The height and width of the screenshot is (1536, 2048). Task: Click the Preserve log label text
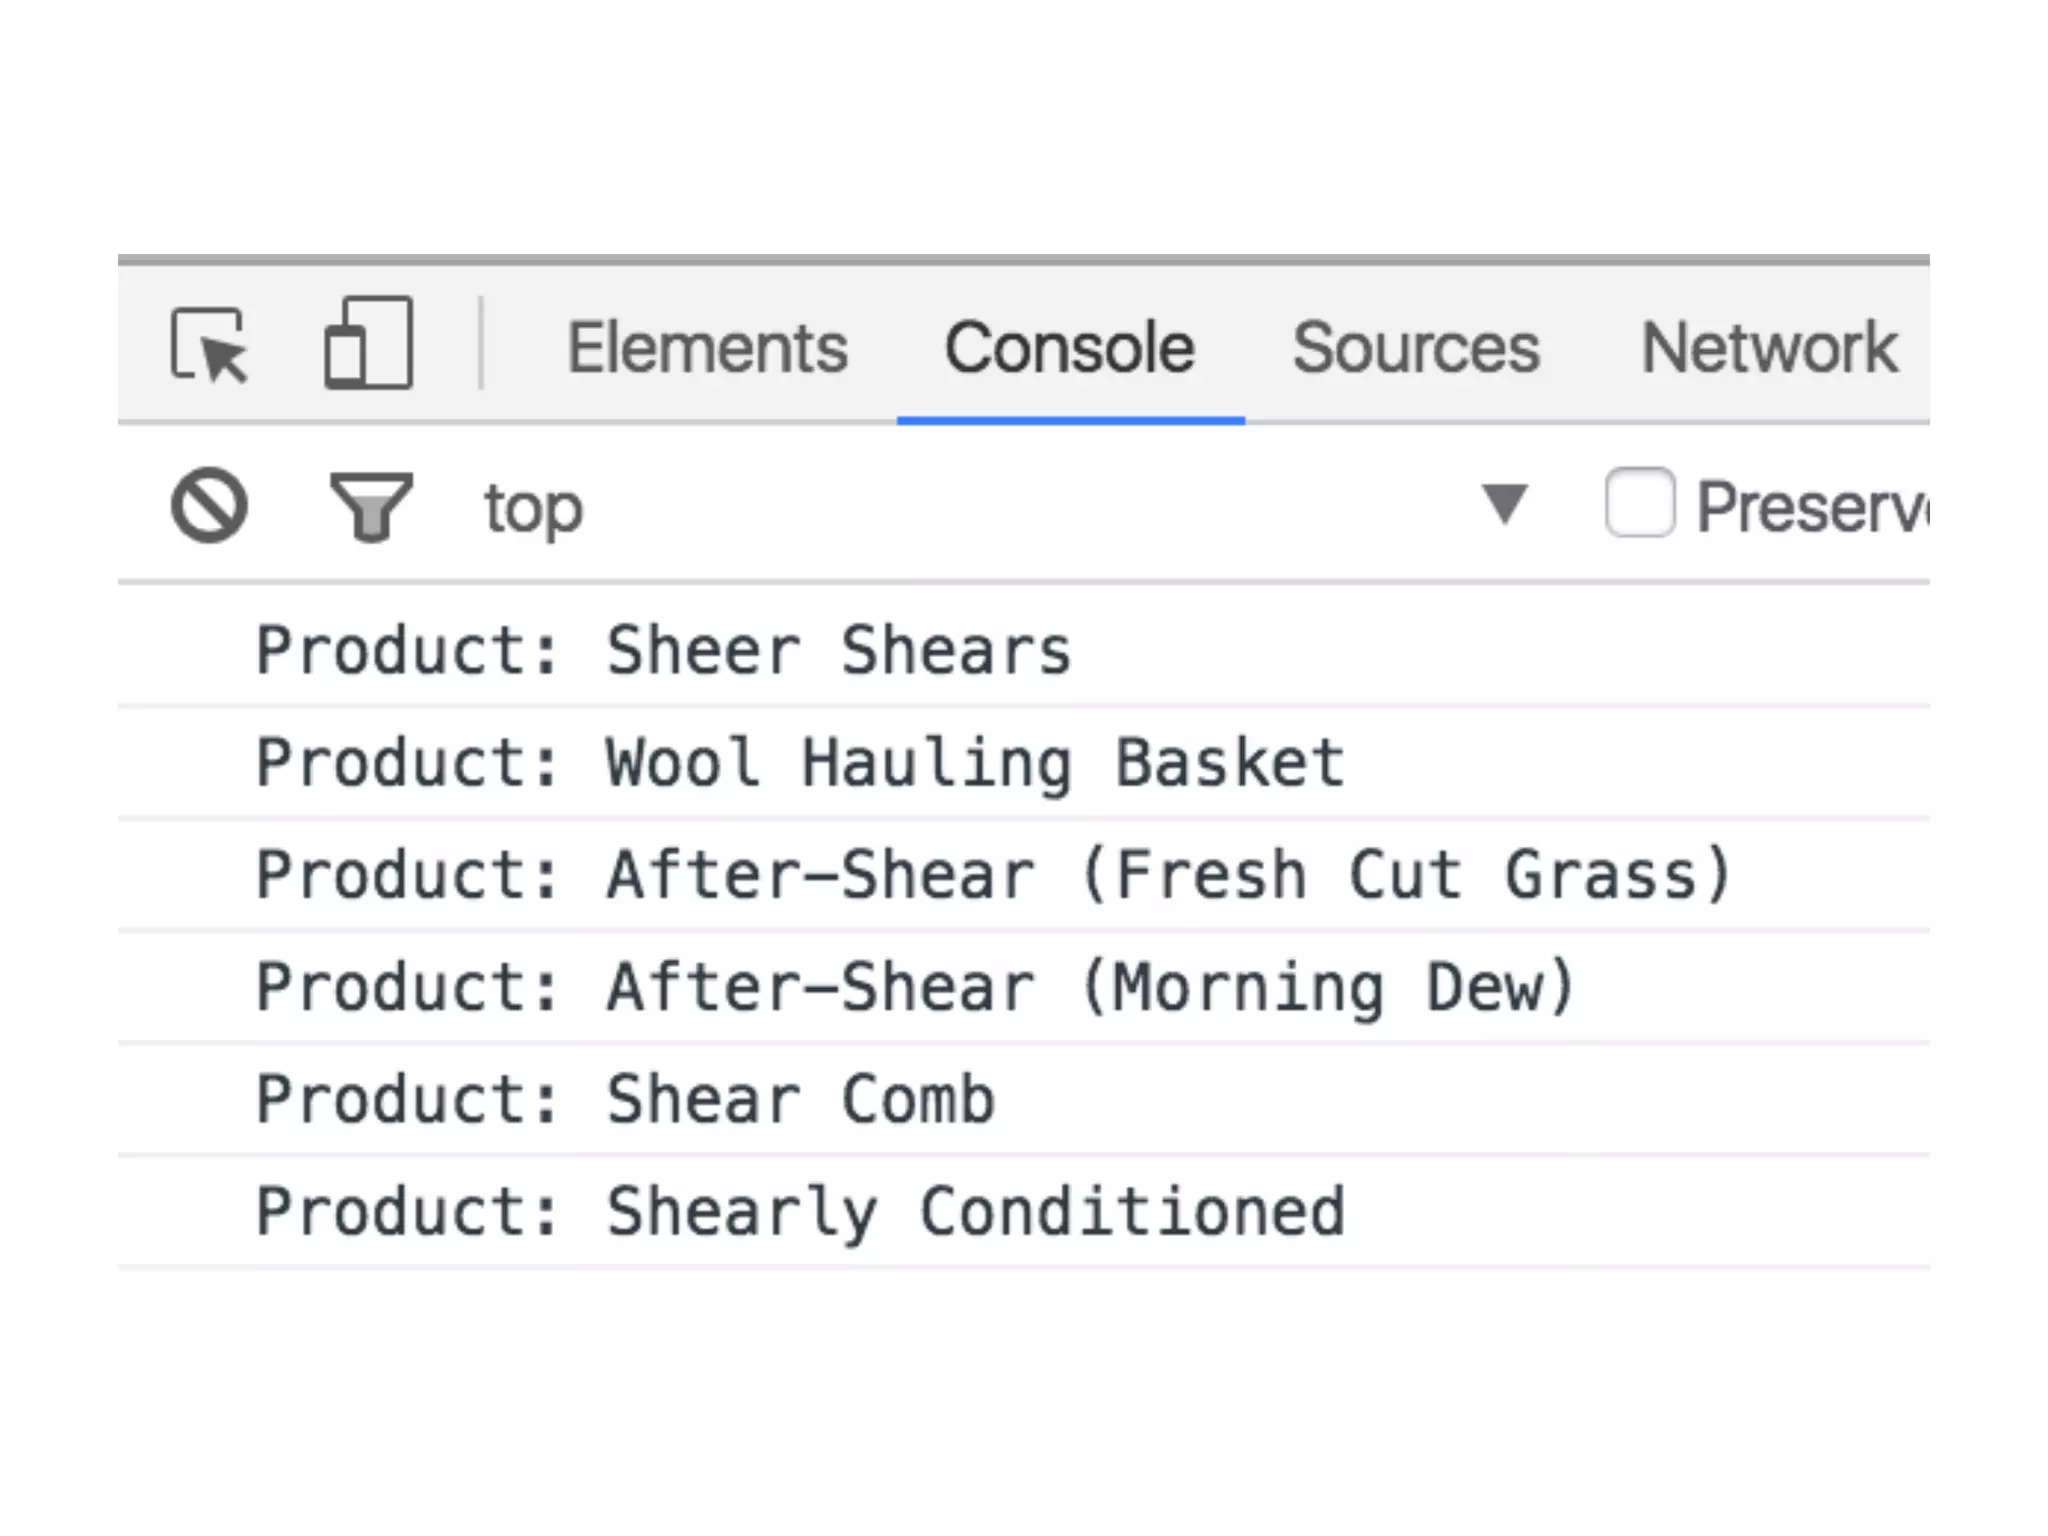click(1810, 507)
